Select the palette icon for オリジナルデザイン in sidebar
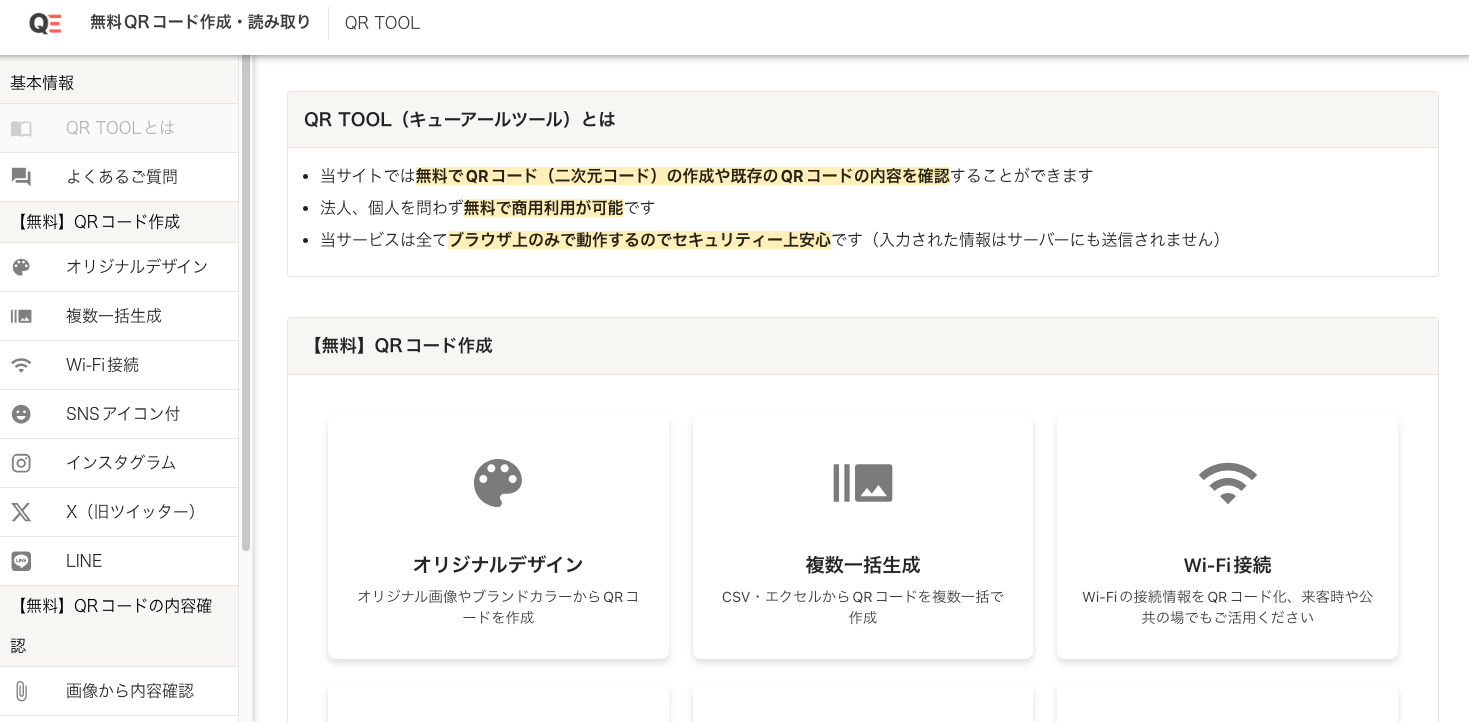 click(x=23, y=267)
